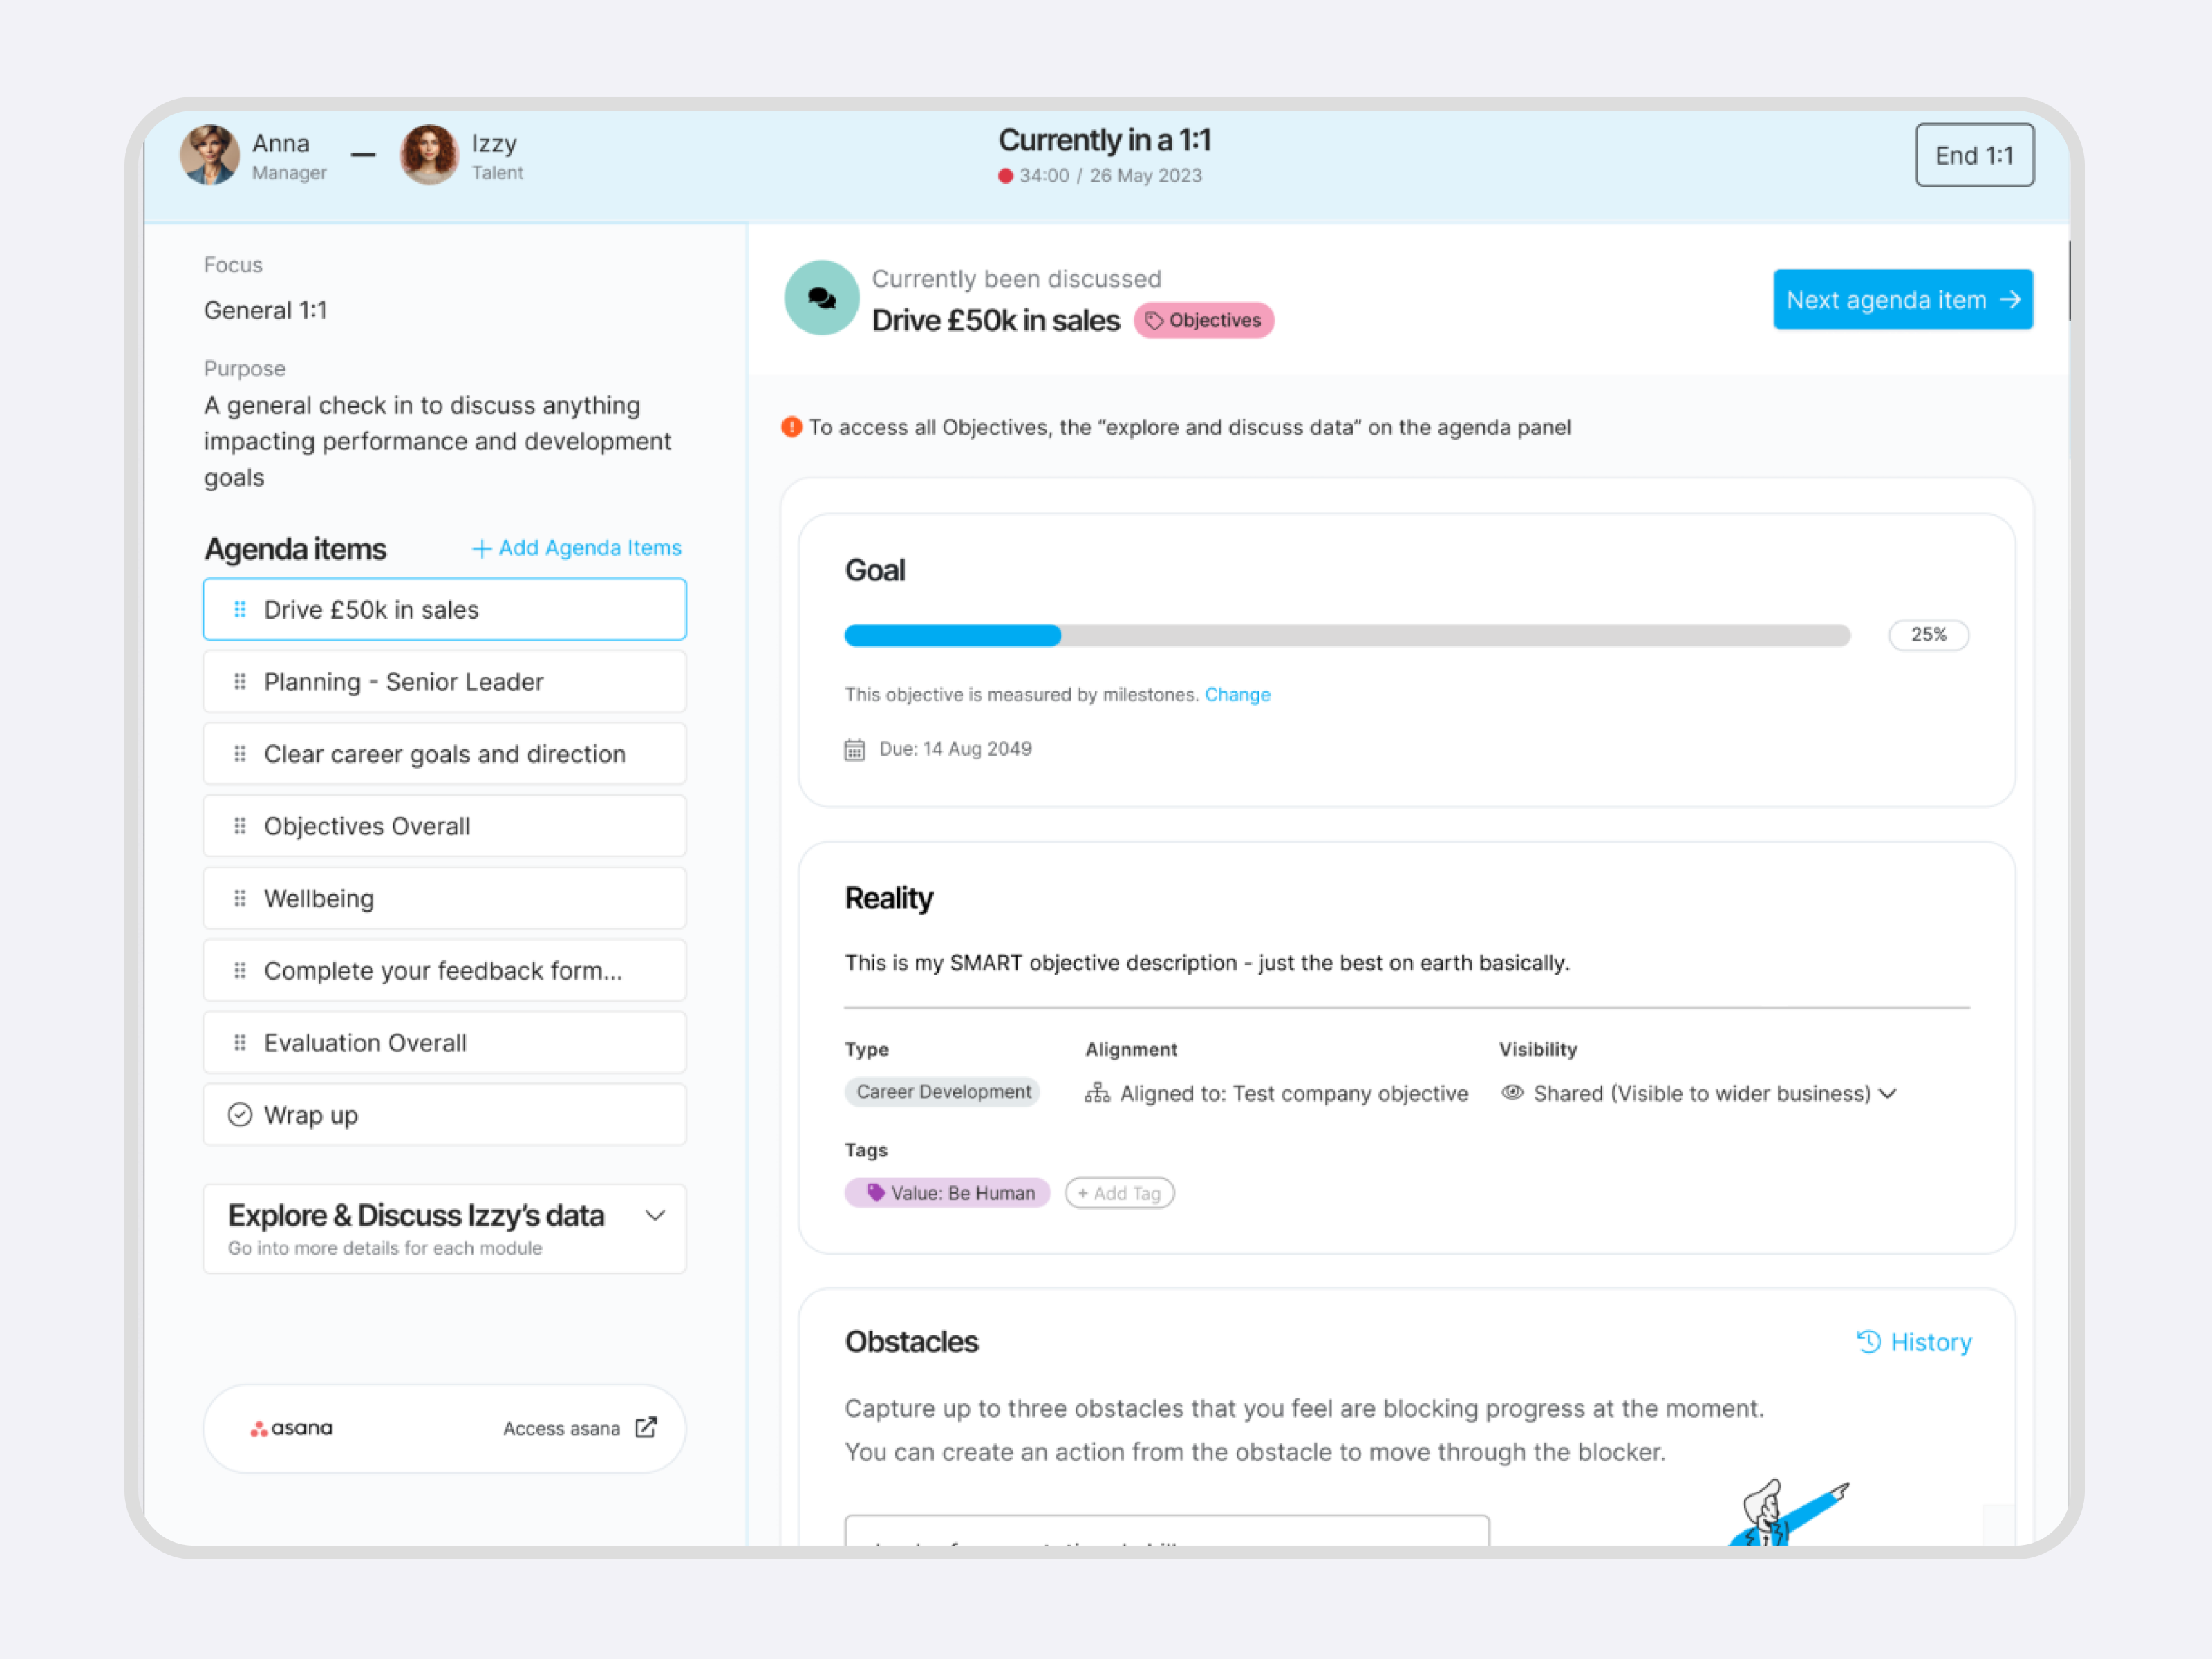
Task: Select Objectives Overall agenda item
Action: [x=445, y=826]
